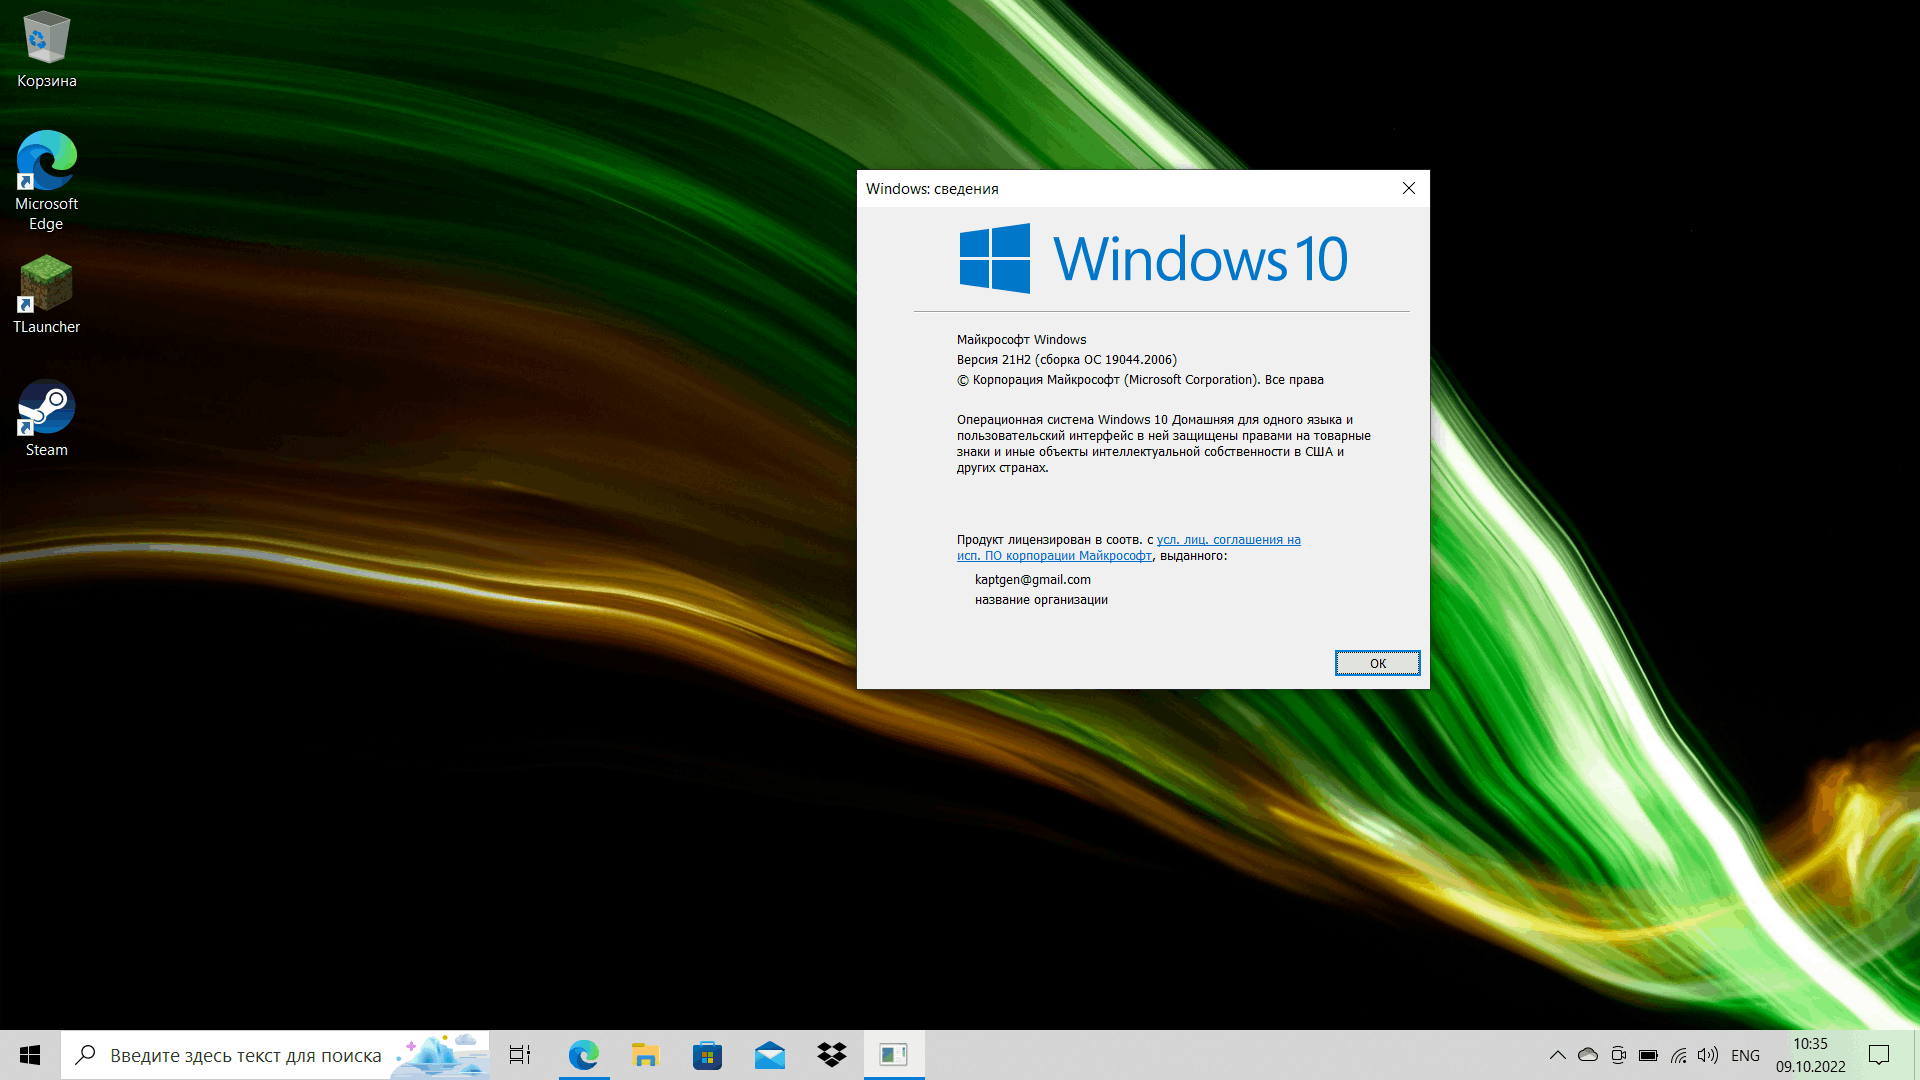The height and width of the screenshot is (1080, 1920).
Task: Toggle battery status icon in tray
Action: tap(1648, 1054)
